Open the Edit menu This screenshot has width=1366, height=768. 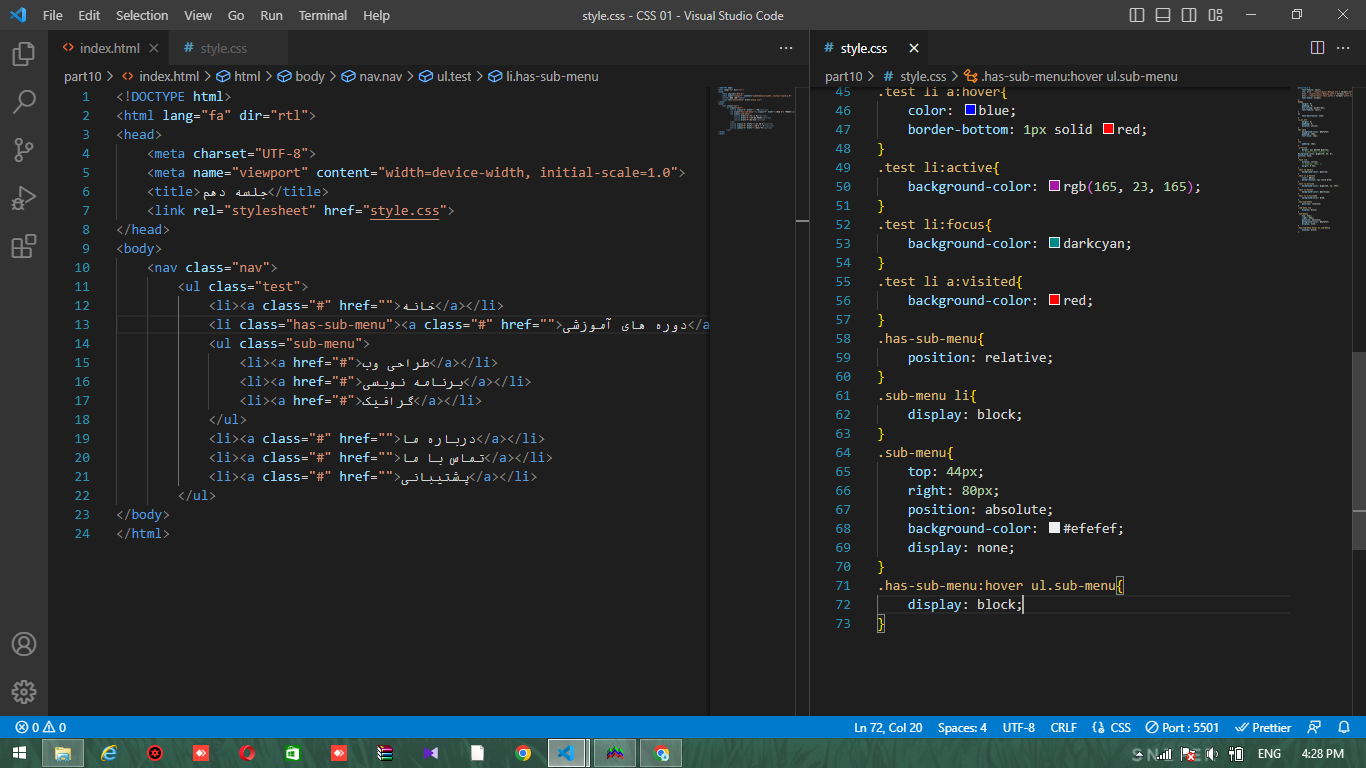click(x=89, y=15)
